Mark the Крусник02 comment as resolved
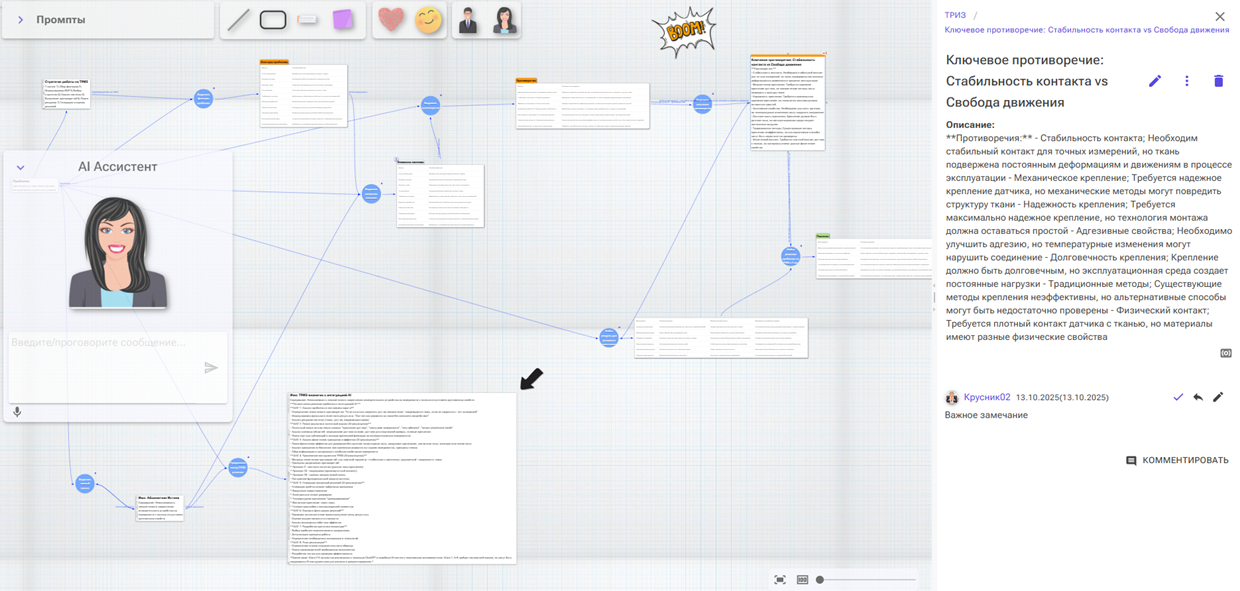Viewport: 1240px width, 591px height. click(1178, 397)
